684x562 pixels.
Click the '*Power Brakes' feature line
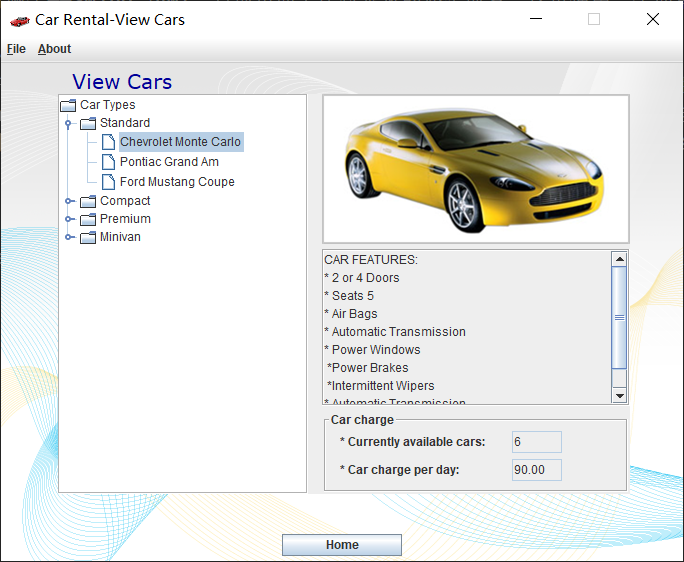pos(368,367)
